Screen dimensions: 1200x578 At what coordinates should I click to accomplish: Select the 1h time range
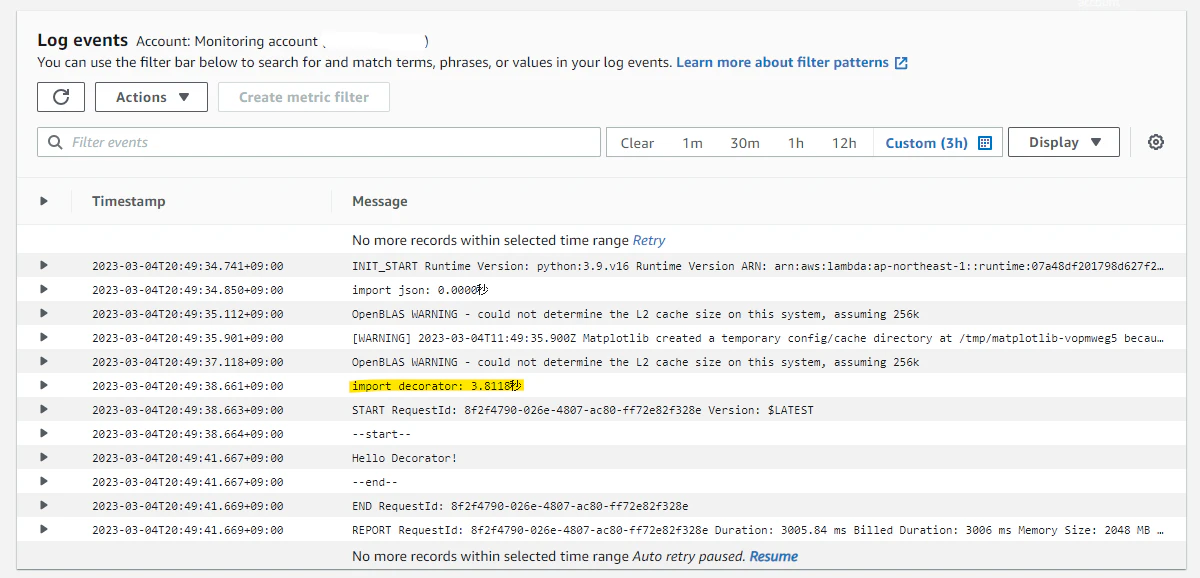click(795, 143)
